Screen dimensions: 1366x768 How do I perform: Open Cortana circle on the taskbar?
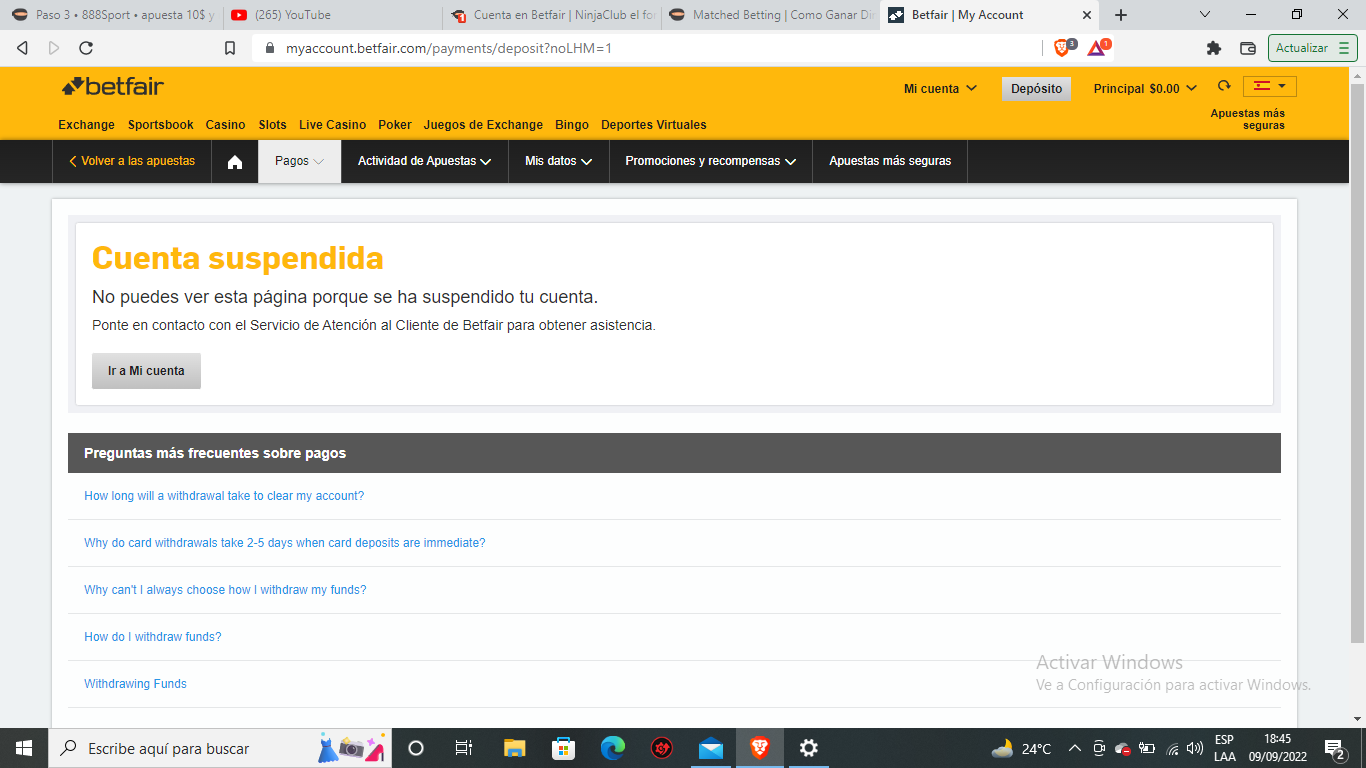(416, 748)
